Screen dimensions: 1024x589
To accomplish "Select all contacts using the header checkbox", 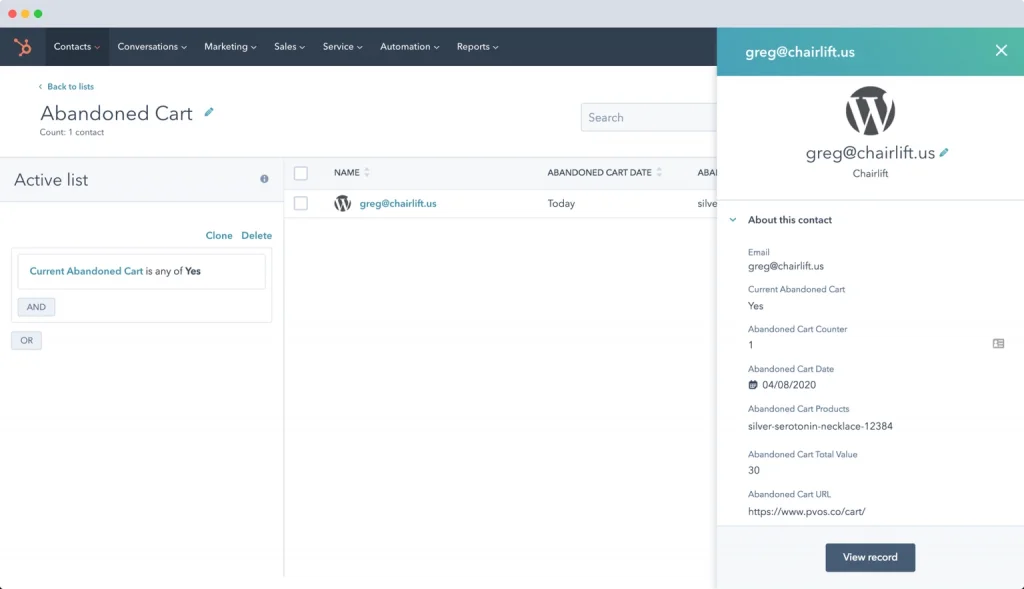I will pyautogui.click(x=301, y=172).
